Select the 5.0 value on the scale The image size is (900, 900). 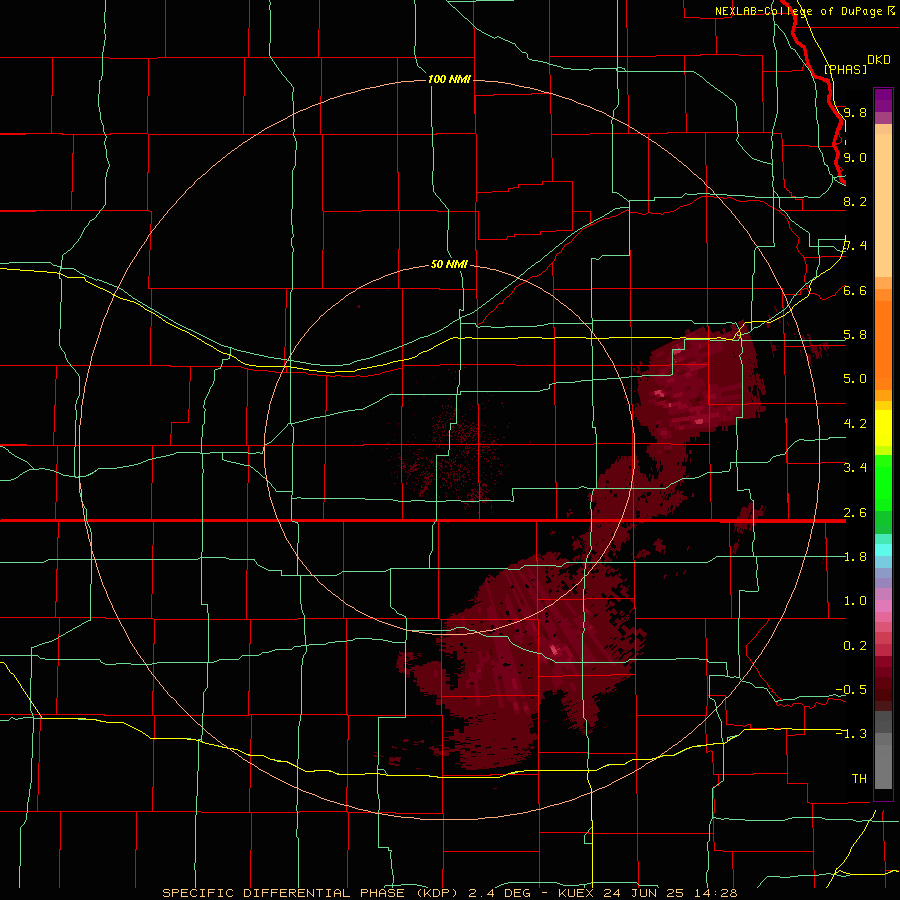855,379
